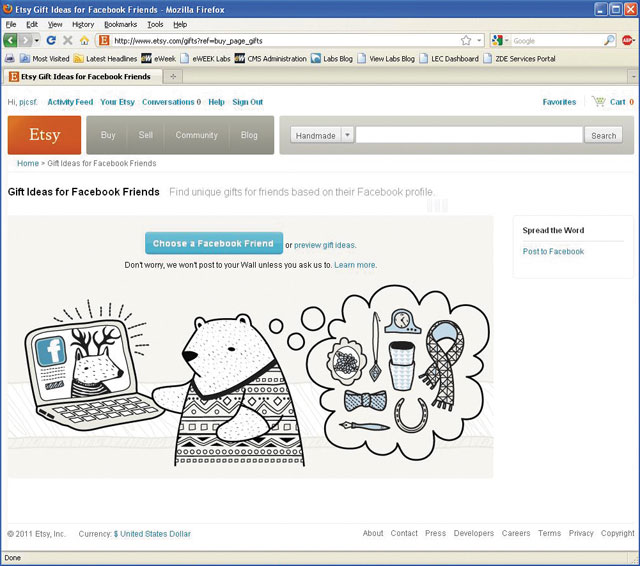The image size is (640, 566).
Task: Open Favorites link
Action: [559, 102]
